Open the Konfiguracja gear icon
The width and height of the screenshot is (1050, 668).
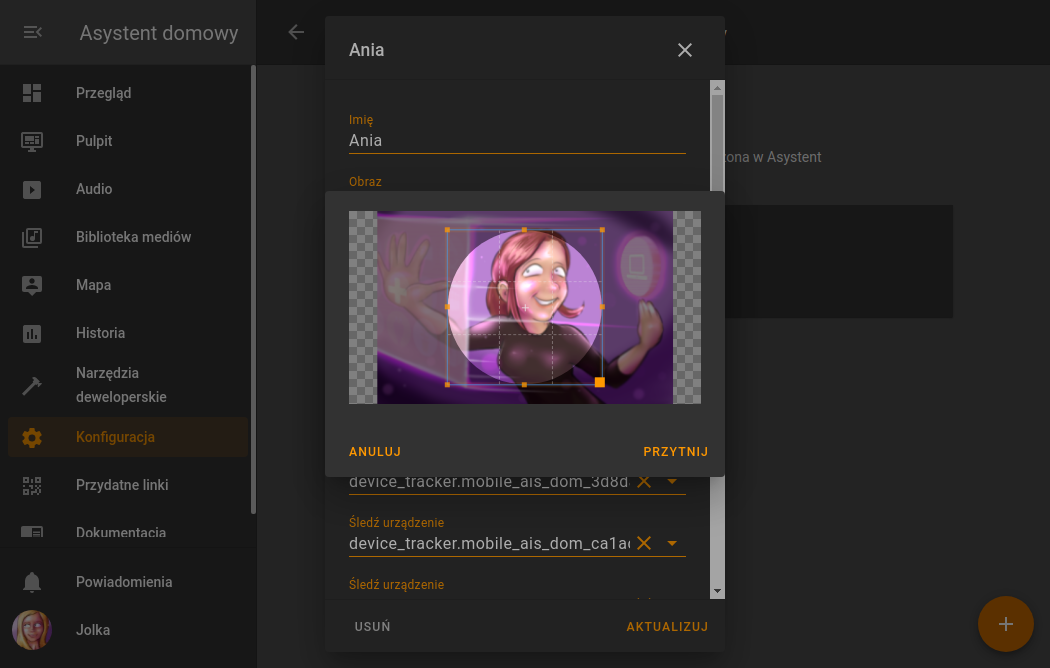click(31, 437)
